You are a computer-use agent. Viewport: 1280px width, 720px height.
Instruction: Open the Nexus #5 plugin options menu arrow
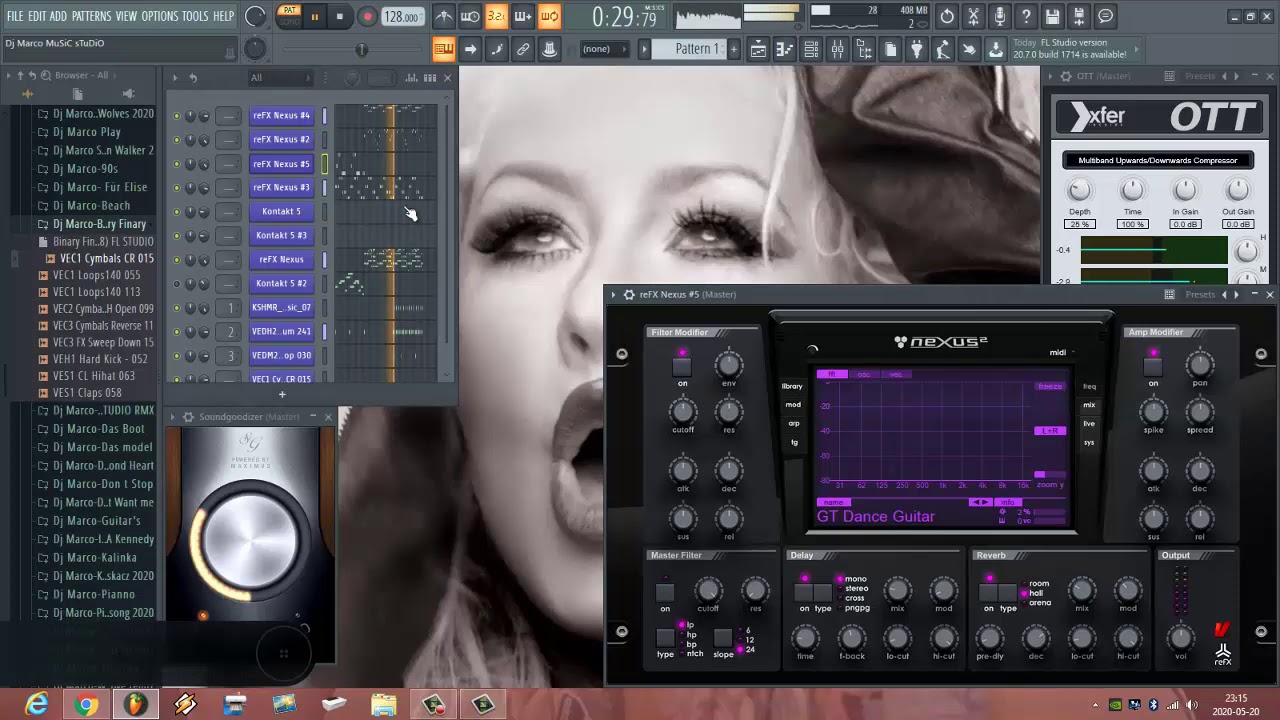click(x=613, y=294)
